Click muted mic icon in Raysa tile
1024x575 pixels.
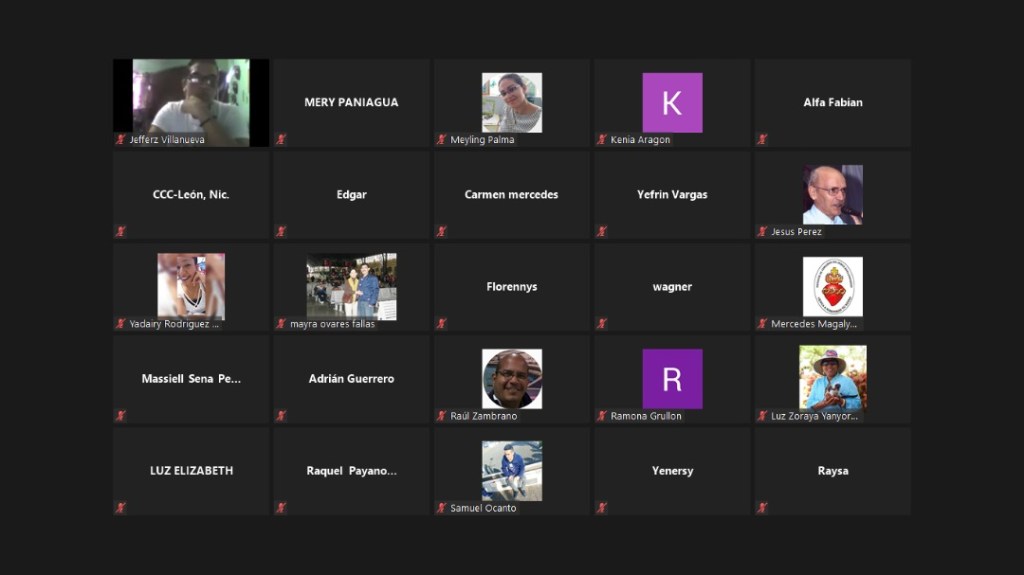pyautogui.click(x=762, y=508)
